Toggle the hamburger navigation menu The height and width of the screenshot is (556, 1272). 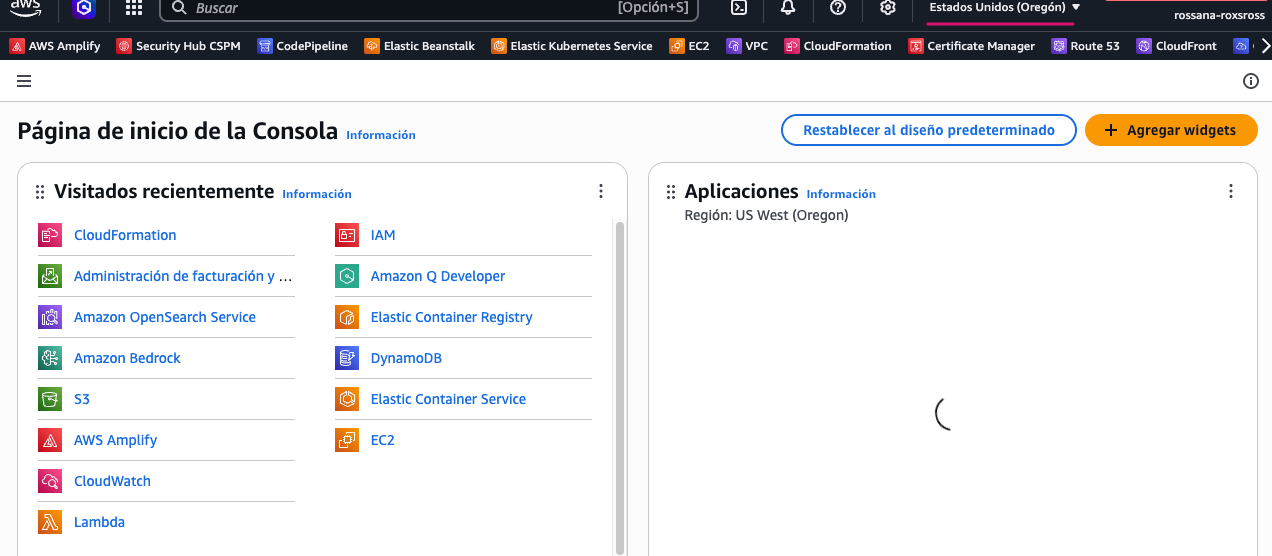click(24, 81)
